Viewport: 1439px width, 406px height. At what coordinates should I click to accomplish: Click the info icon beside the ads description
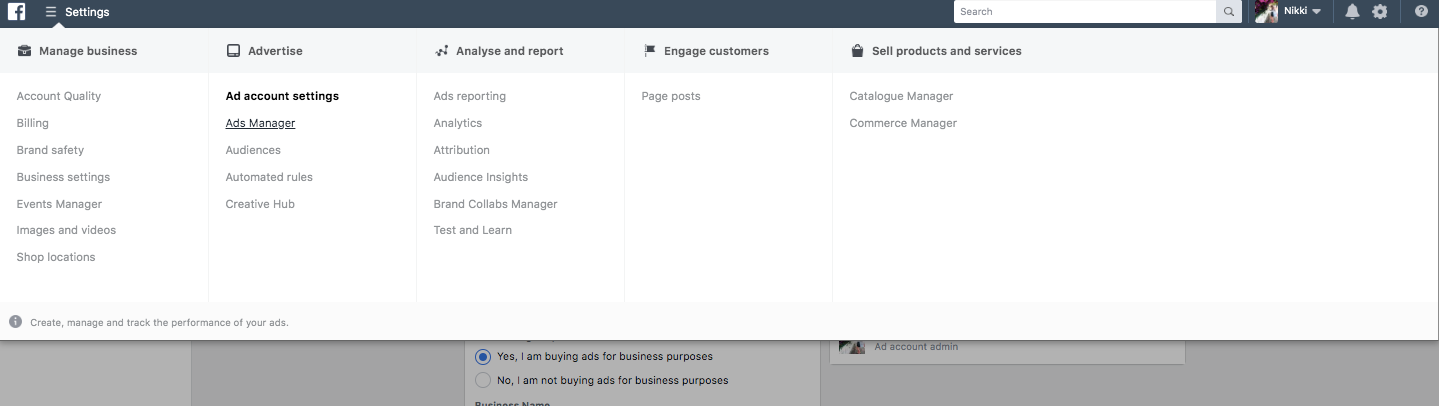click(x=15, y=322)
